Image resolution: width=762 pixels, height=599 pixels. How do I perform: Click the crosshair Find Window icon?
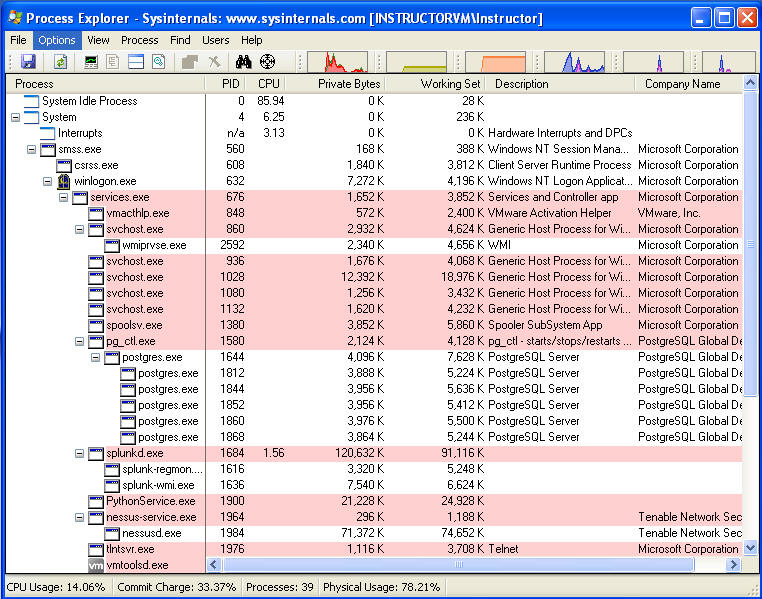point(267,62)
